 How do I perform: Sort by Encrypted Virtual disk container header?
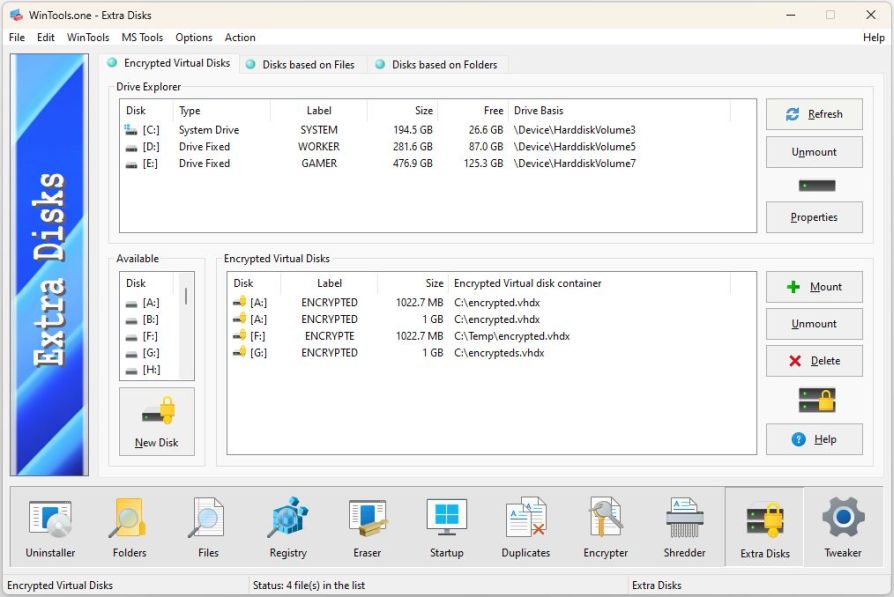(x=590, y=283)
